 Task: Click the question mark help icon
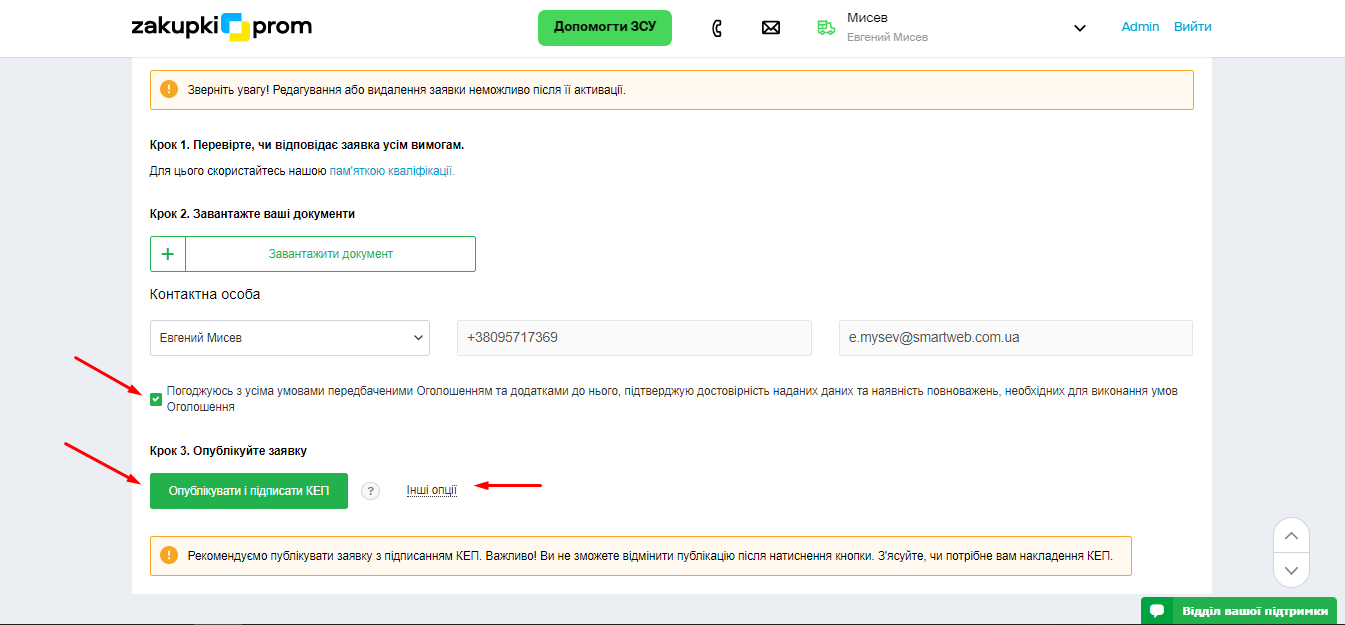[x=370, y=491]
